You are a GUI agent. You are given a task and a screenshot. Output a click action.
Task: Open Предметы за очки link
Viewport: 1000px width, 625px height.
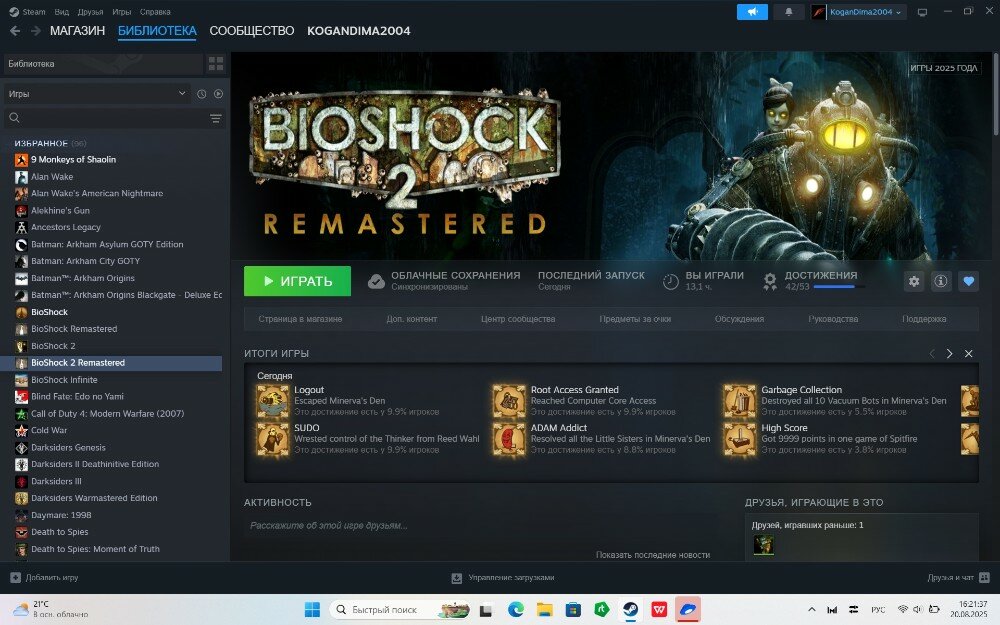(635, 319)
